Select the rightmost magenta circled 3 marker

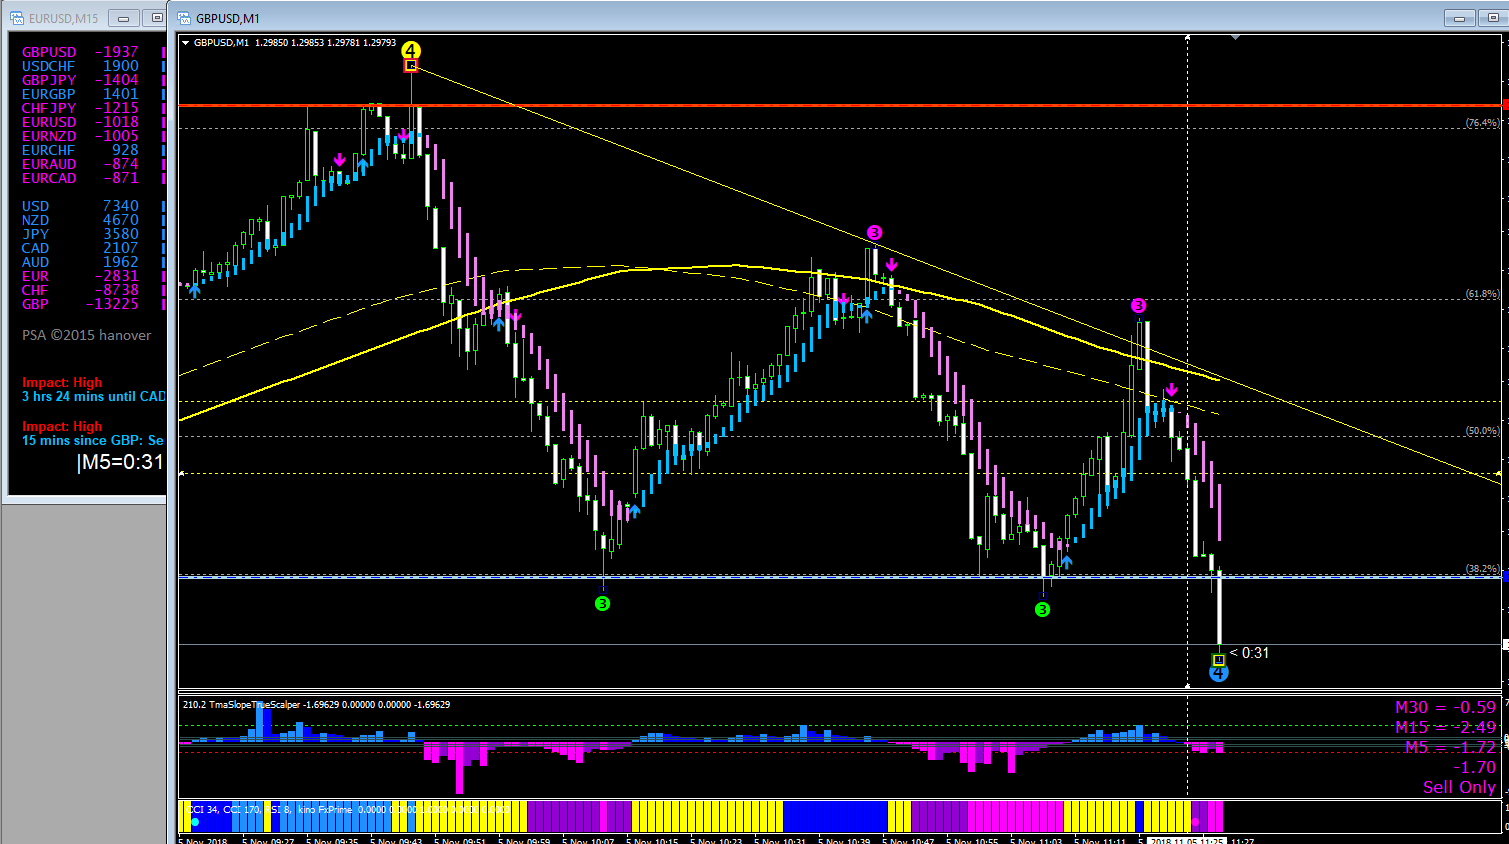(x=1138, y=305)
